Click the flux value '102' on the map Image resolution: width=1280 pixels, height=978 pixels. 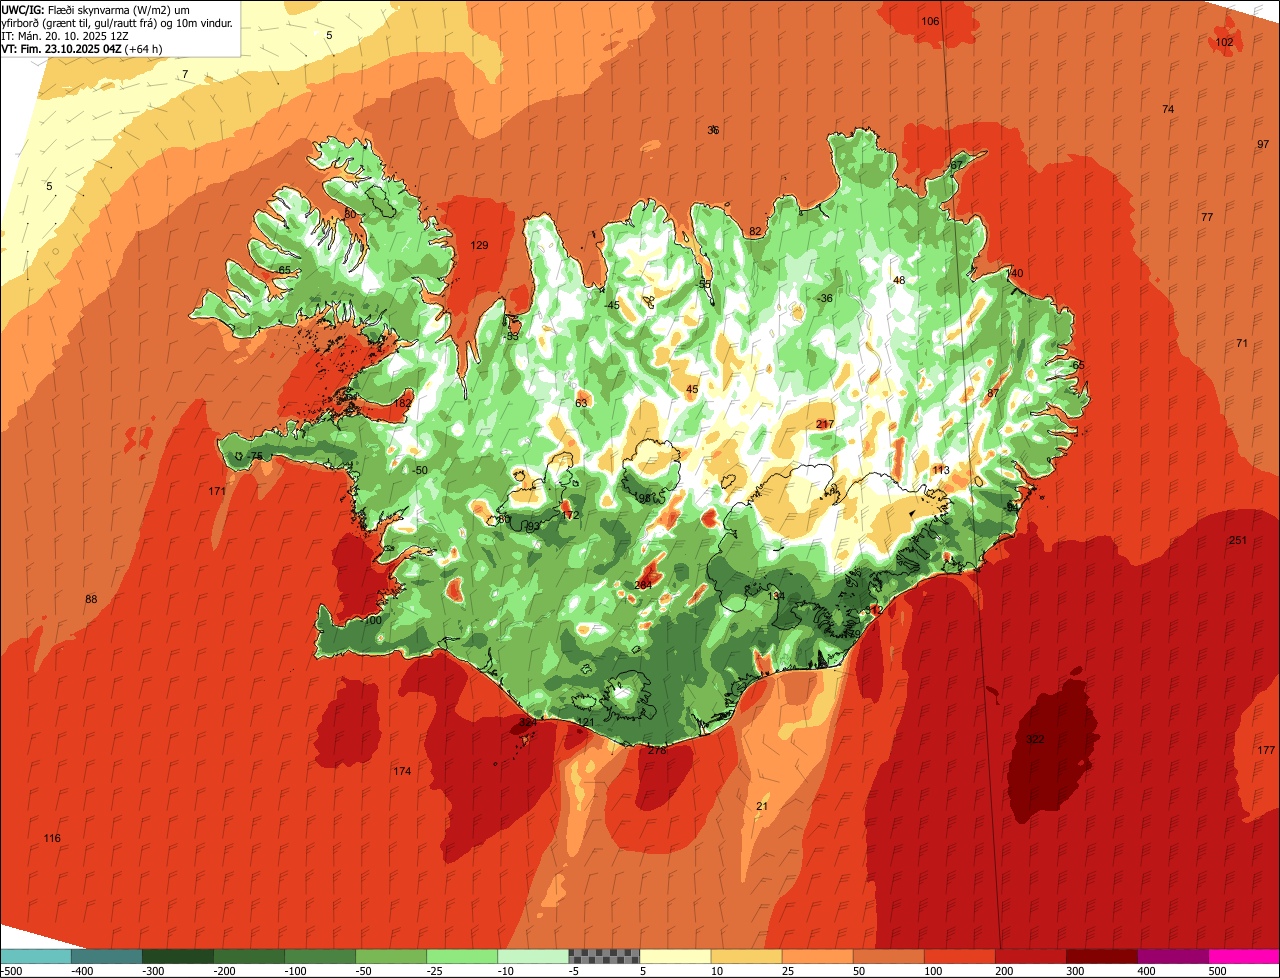coord(1224,42)
